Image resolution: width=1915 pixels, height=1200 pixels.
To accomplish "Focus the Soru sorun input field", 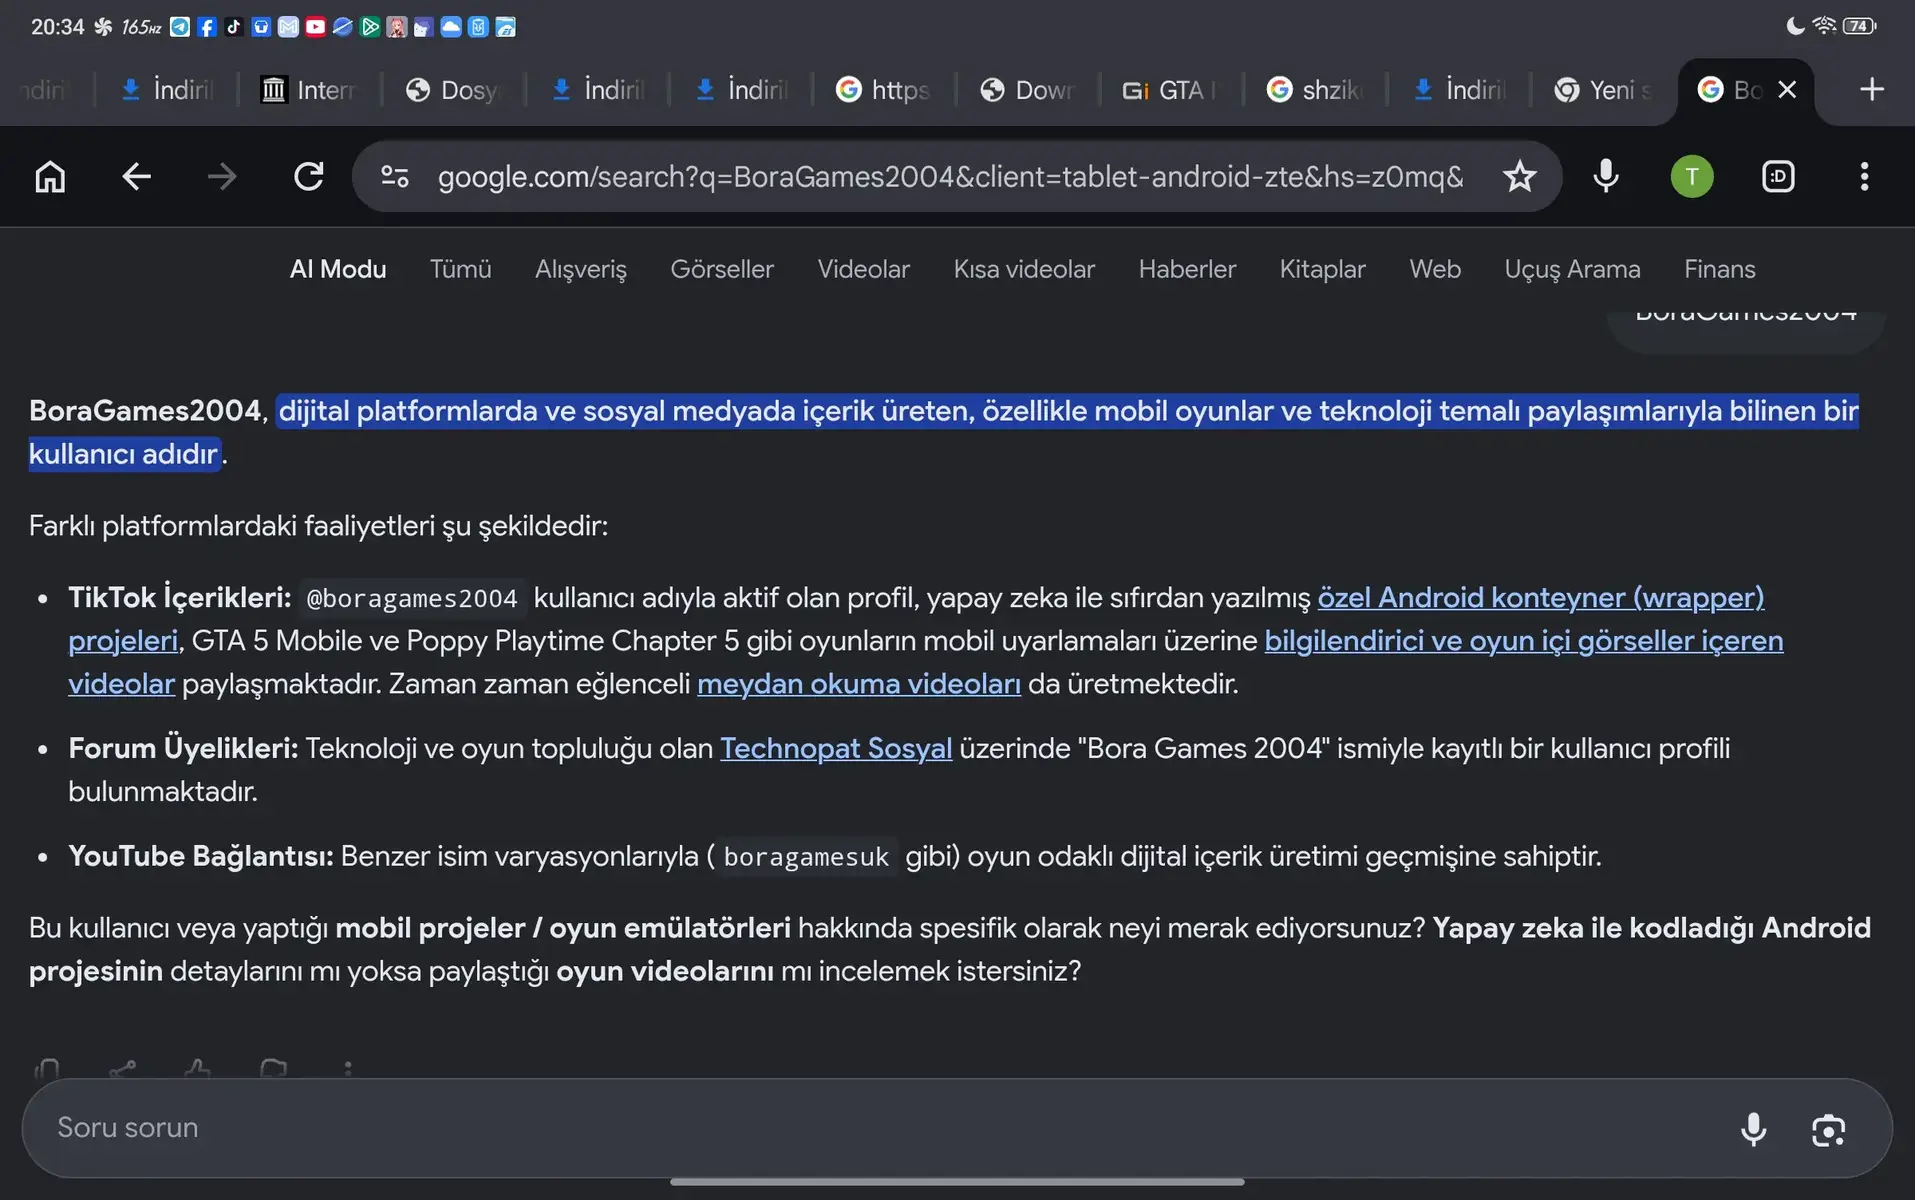I will [x=880, y=1128].
